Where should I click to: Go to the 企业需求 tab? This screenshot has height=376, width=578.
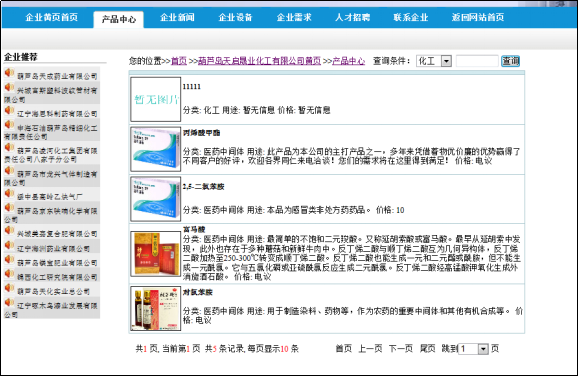tap(294, 17)
